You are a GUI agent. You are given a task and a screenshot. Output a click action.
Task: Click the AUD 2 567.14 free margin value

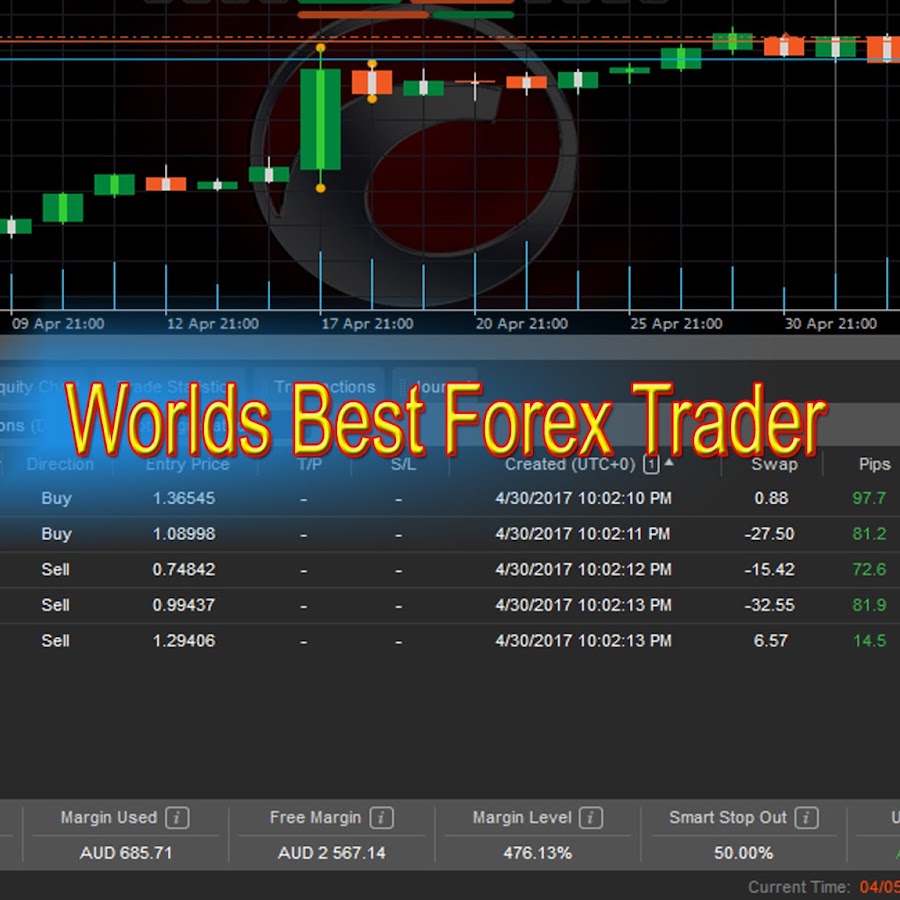[331, 853]
